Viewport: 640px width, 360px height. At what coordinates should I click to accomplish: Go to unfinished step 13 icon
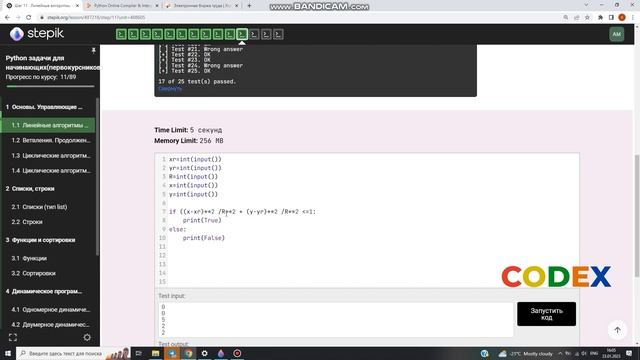(266, 34)
